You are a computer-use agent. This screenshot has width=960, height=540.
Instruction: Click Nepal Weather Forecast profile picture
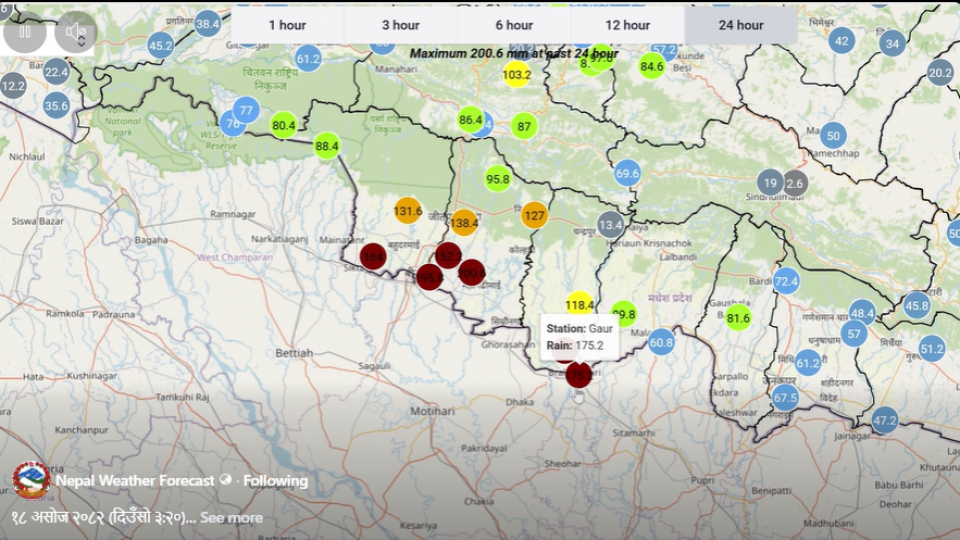[x=31, y=481]
